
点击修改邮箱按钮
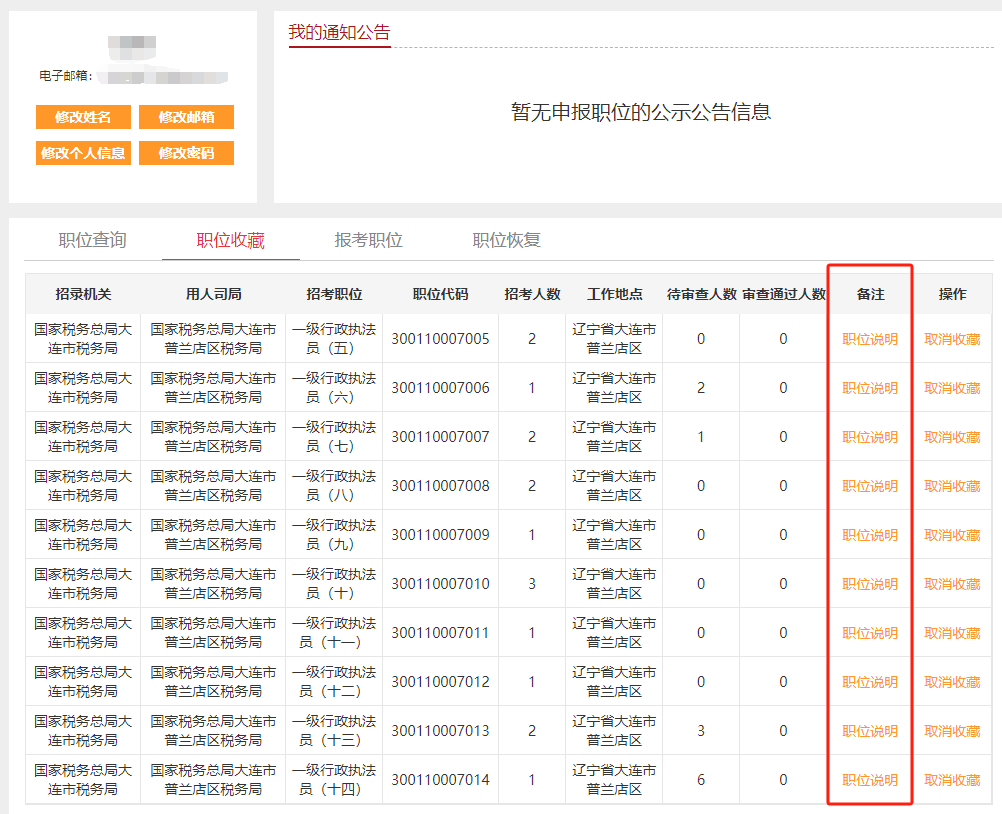189,117
